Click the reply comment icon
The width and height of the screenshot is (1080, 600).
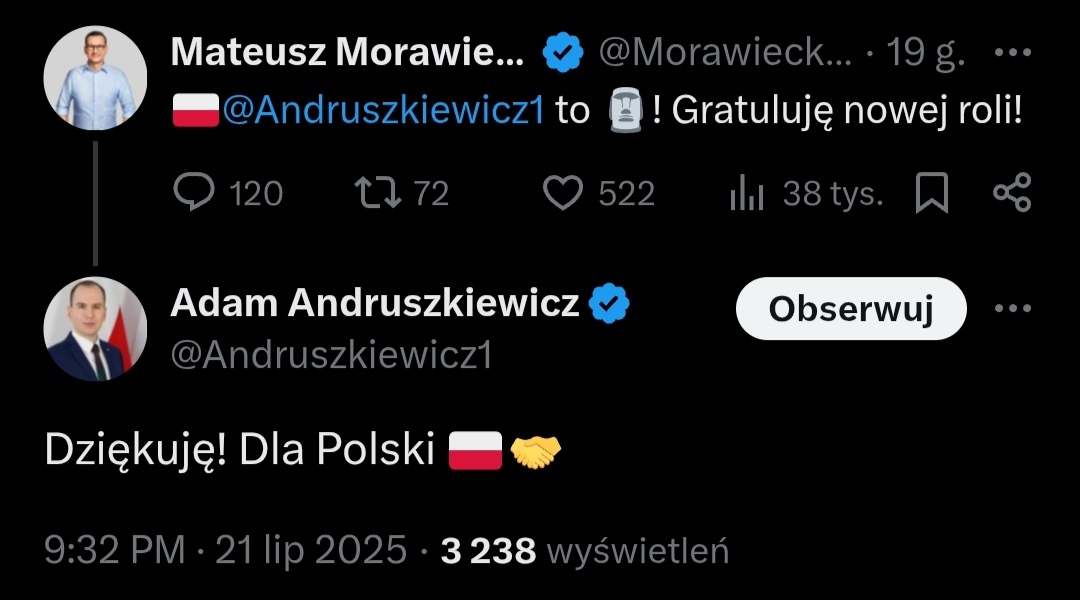(190, 193)
